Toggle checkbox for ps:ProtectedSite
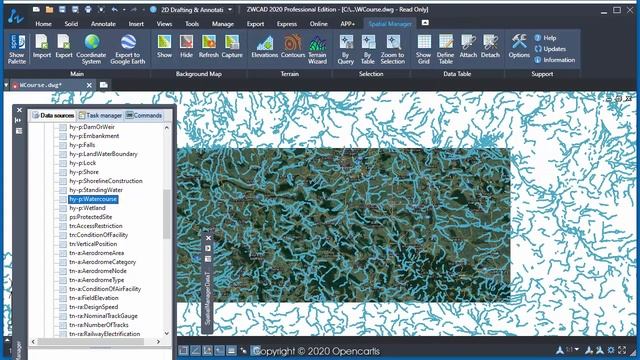640x360 pixels. tap(63, 217)
